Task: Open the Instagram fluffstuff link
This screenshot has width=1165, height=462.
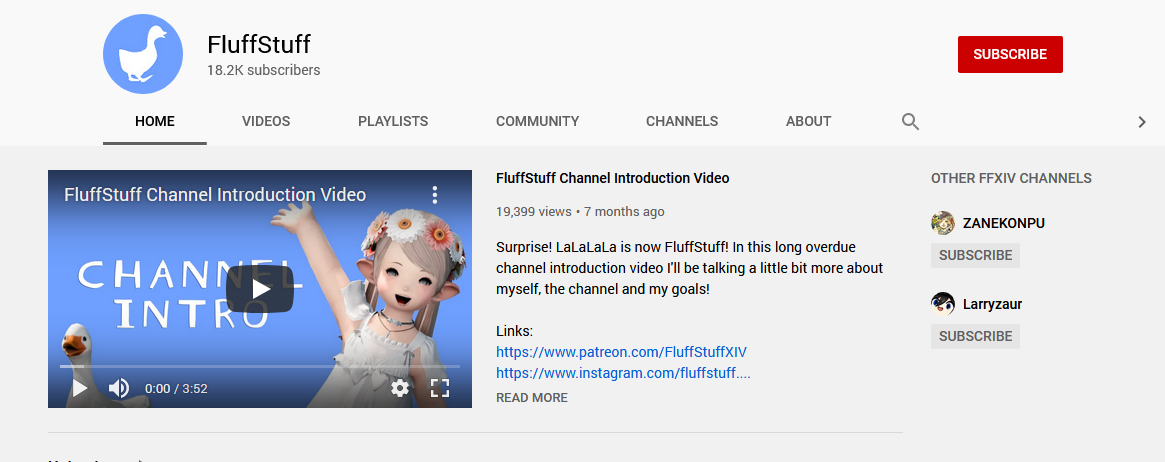Action: tap(623, 373)
